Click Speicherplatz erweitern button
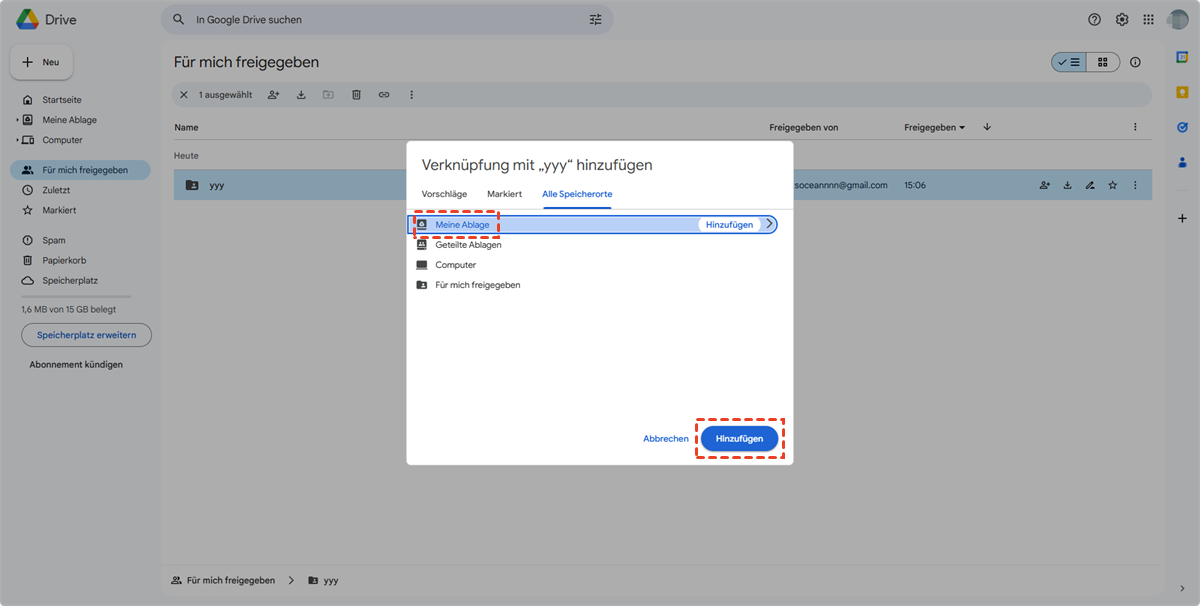The image size is (1200, 606). pos(87,335)
